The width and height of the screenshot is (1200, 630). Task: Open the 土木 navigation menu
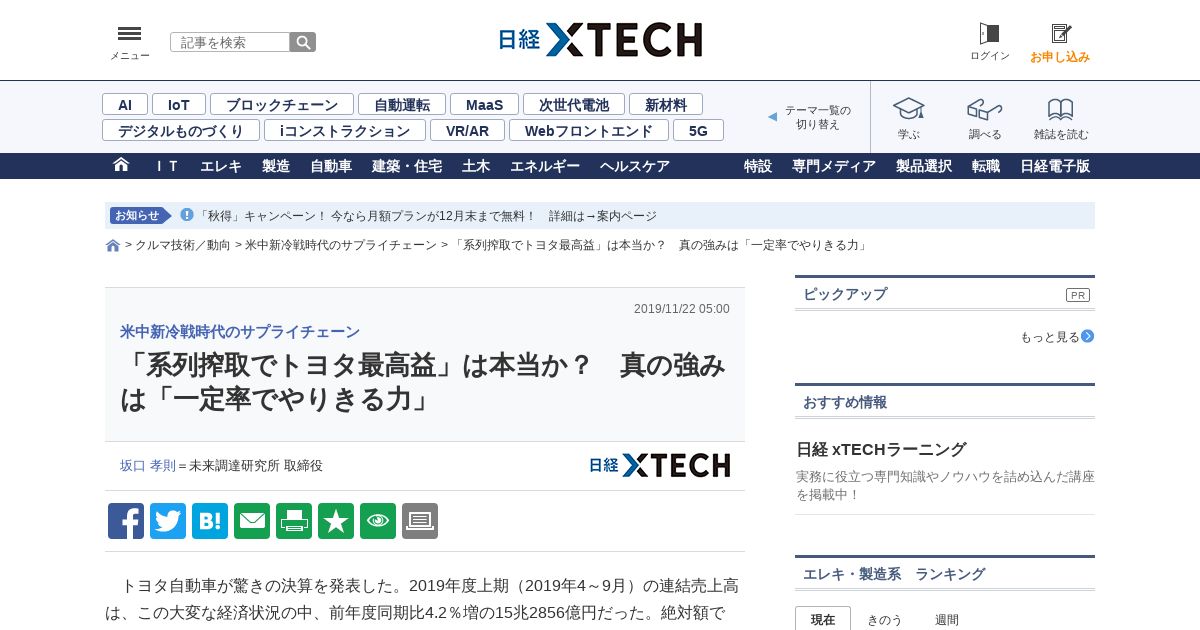click(476, 166)
